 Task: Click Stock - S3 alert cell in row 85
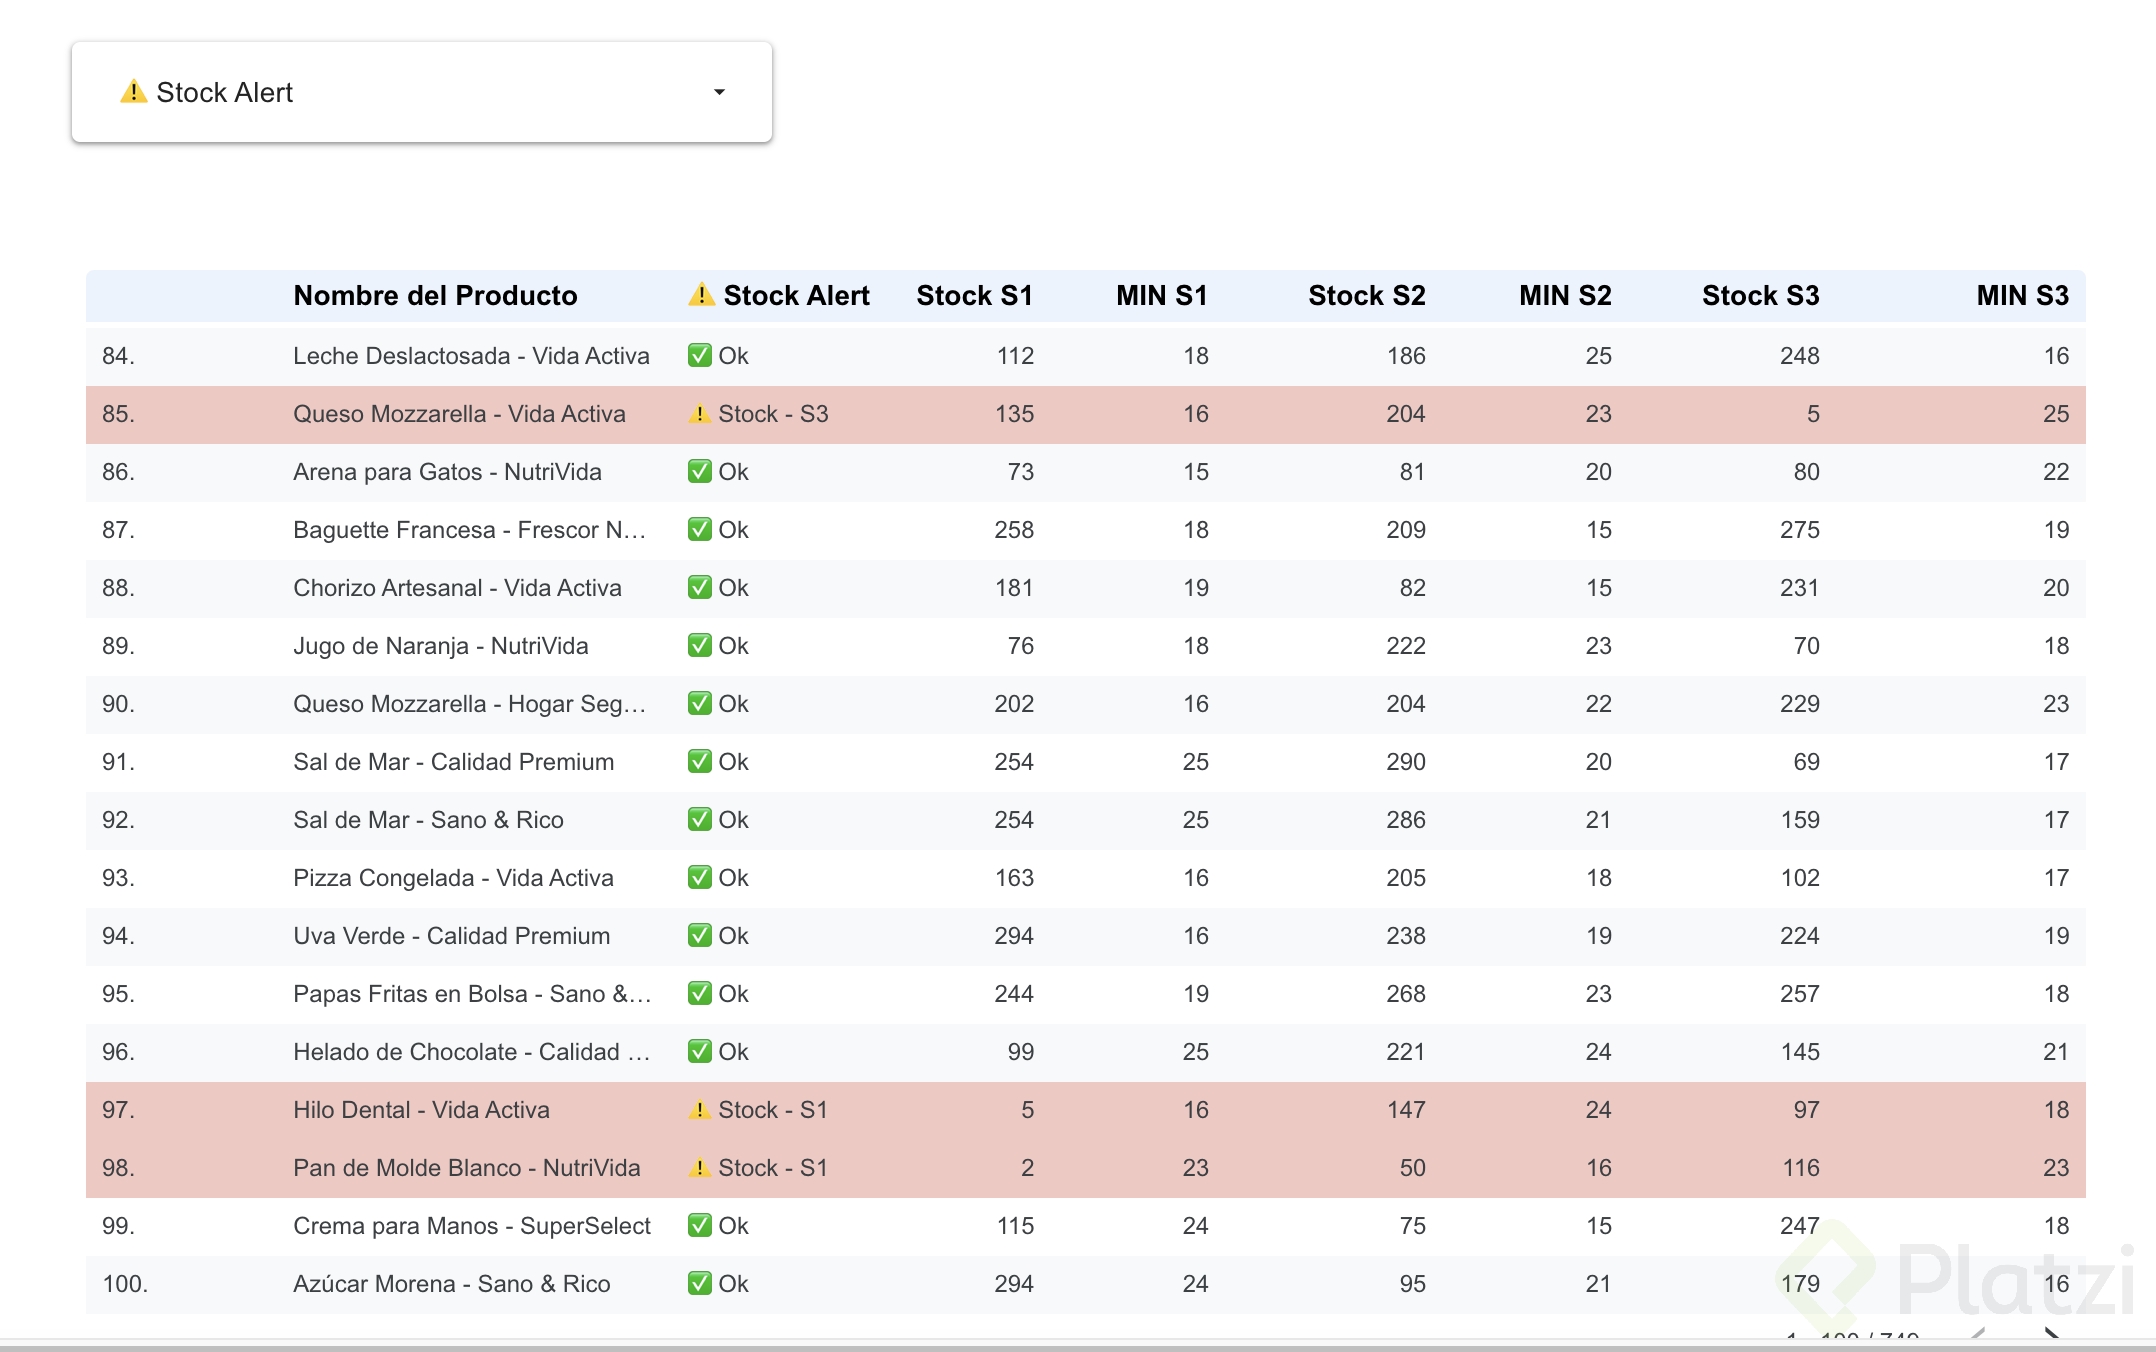(772, 414)
